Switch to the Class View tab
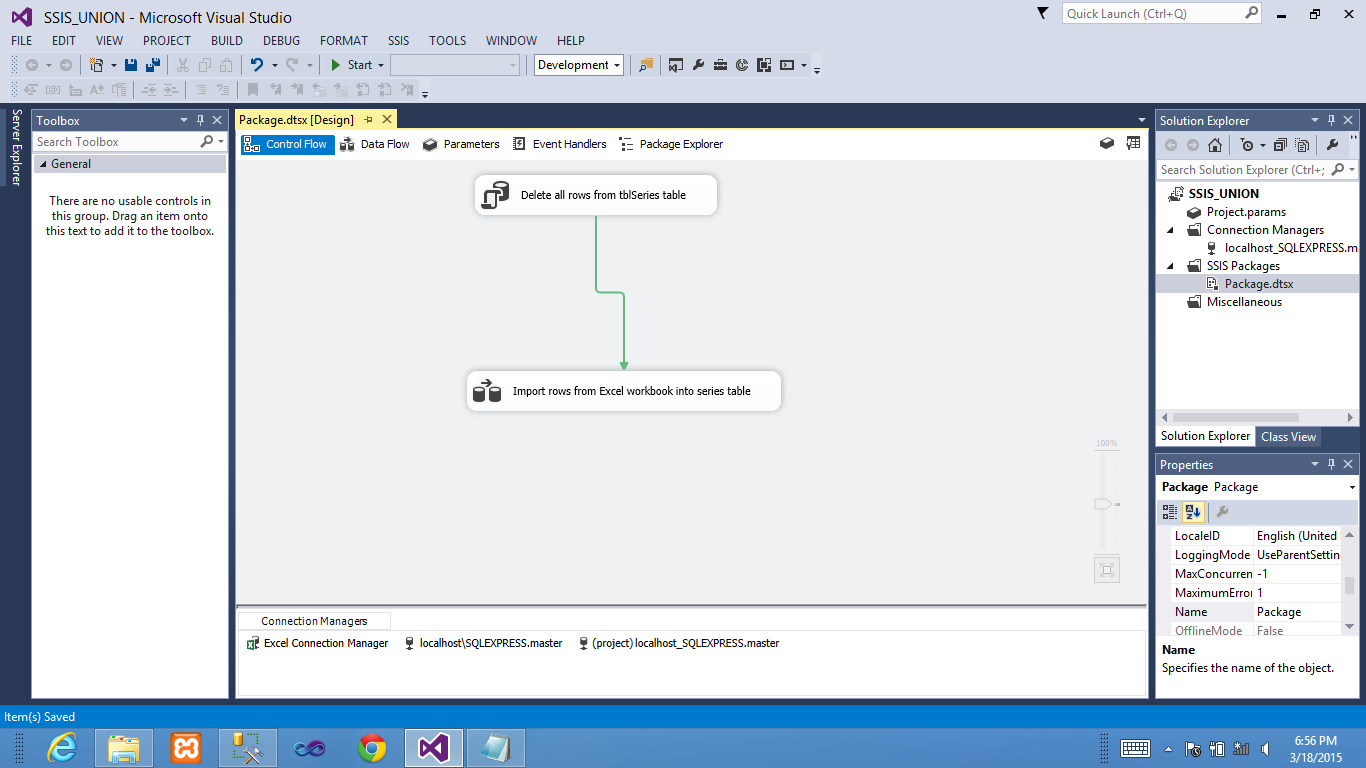1366x768 pixels. [x=1288, y=437]
